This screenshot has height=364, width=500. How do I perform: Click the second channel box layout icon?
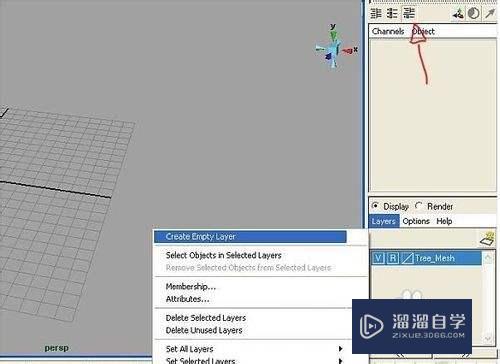[x=392, y=13]
